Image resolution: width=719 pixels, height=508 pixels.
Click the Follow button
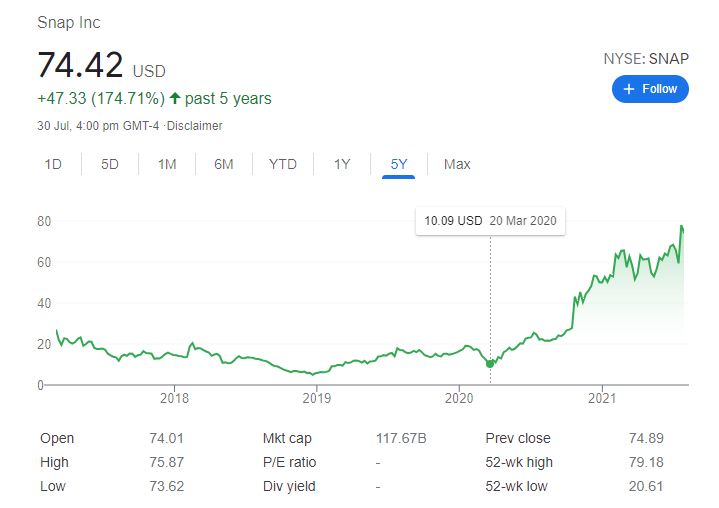(650, 89)
